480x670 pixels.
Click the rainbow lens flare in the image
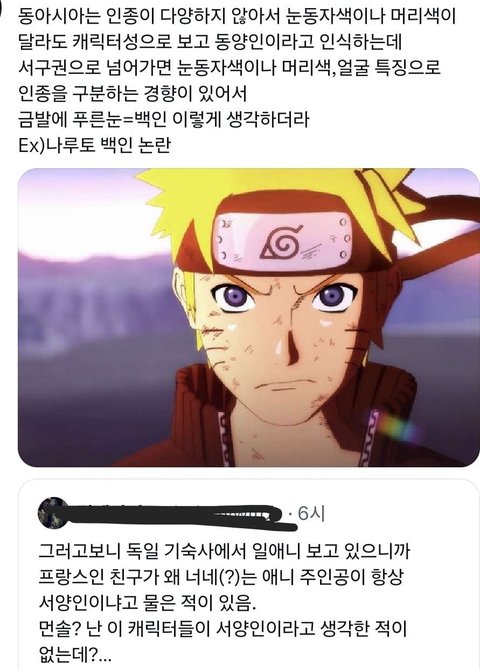click(x=397, y=429)
